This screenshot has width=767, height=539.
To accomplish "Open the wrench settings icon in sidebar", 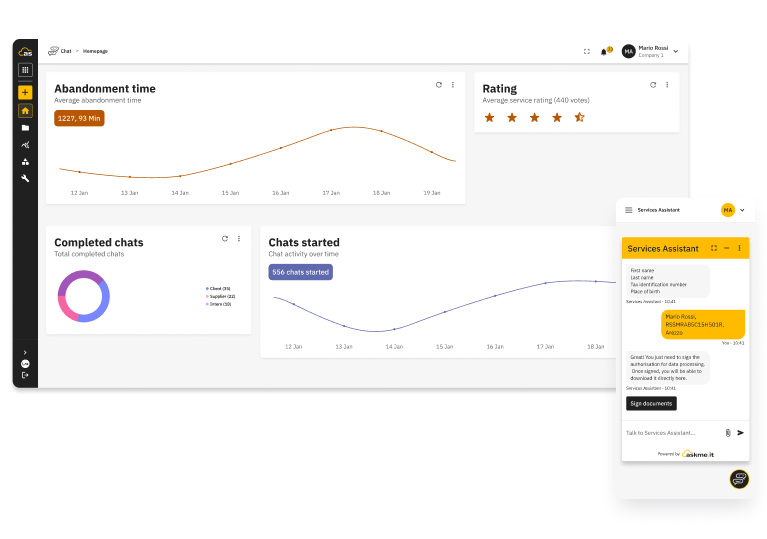I will pos(25,178).
